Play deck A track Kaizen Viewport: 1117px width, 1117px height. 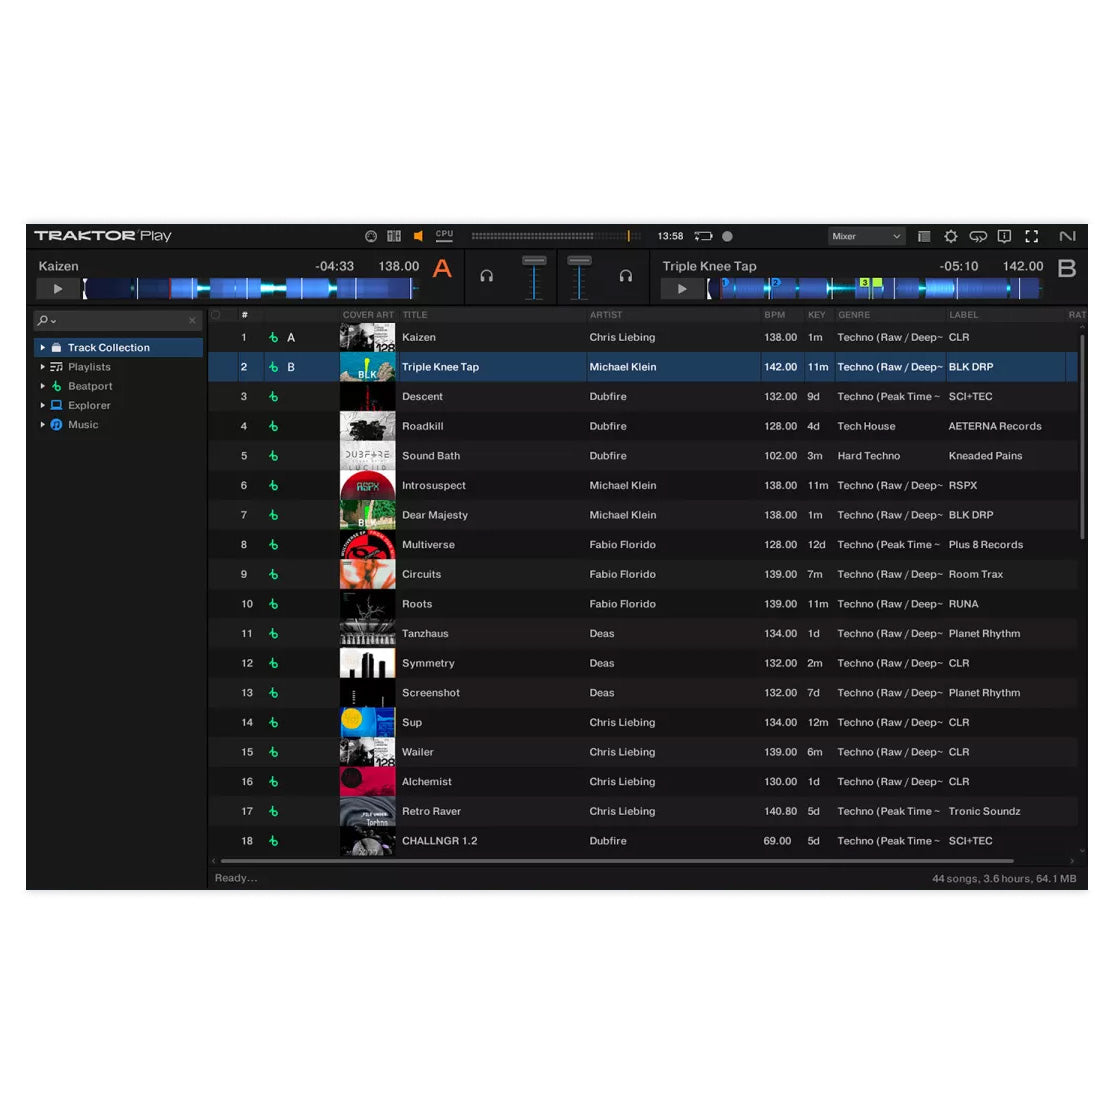58,289
